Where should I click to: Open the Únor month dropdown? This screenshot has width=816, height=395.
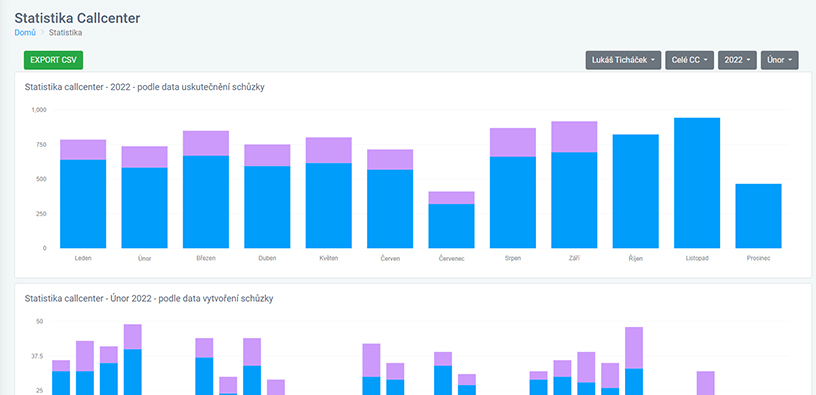coord(780,60)
